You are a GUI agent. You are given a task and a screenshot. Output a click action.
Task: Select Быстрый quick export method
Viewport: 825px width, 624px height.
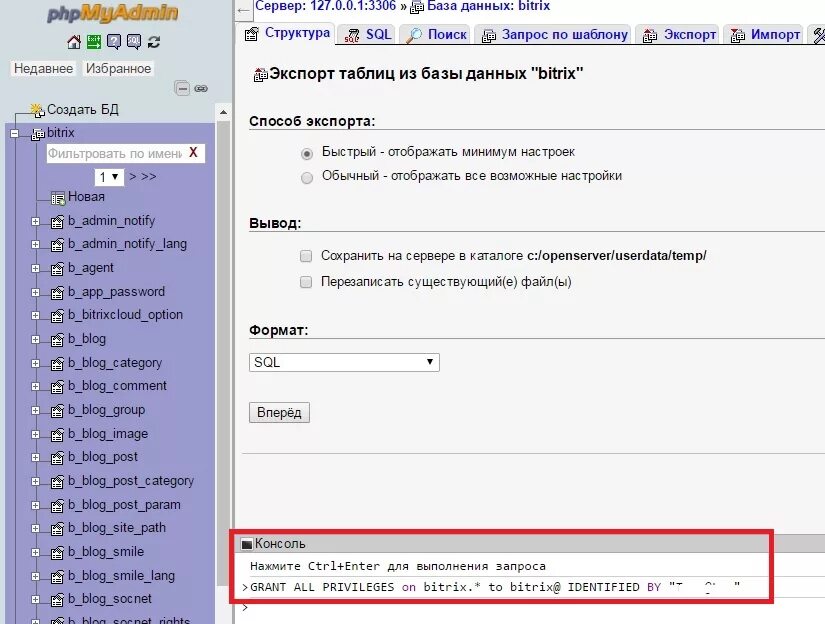(307, 154)
